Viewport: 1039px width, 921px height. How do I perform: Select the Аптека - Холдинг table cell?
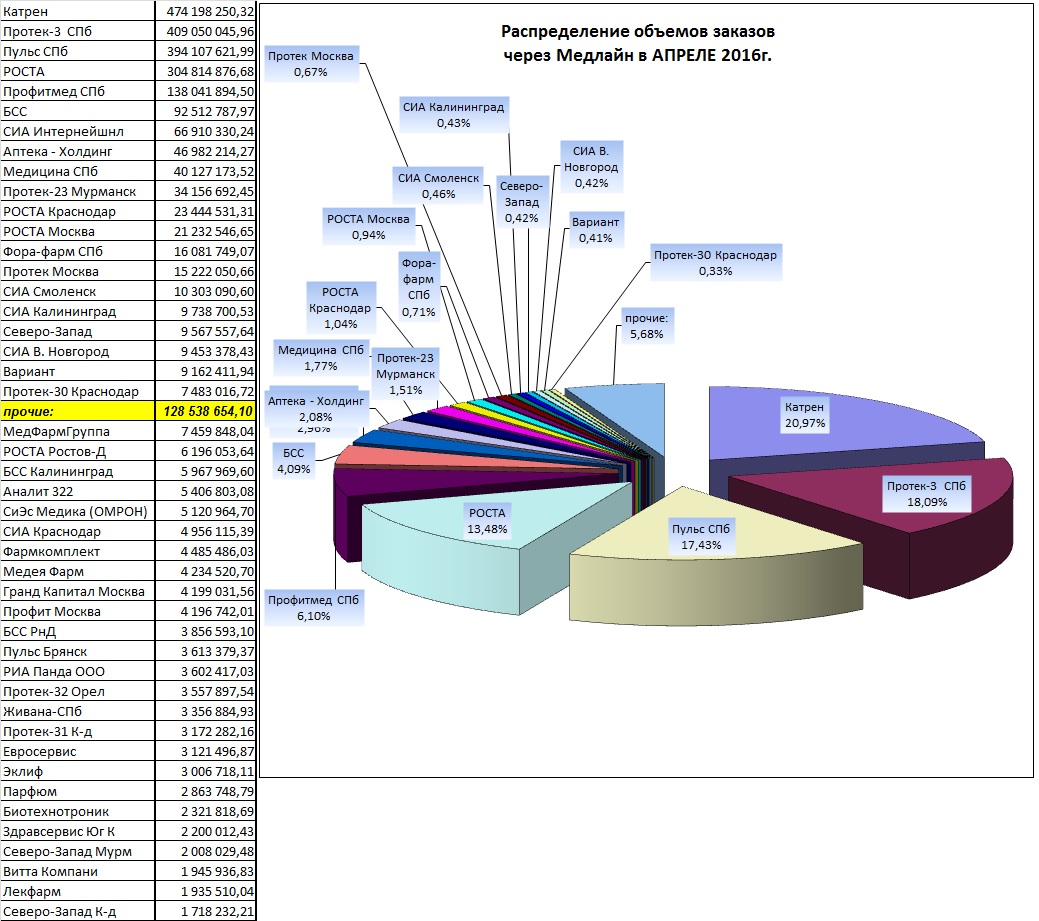(78, 151)
